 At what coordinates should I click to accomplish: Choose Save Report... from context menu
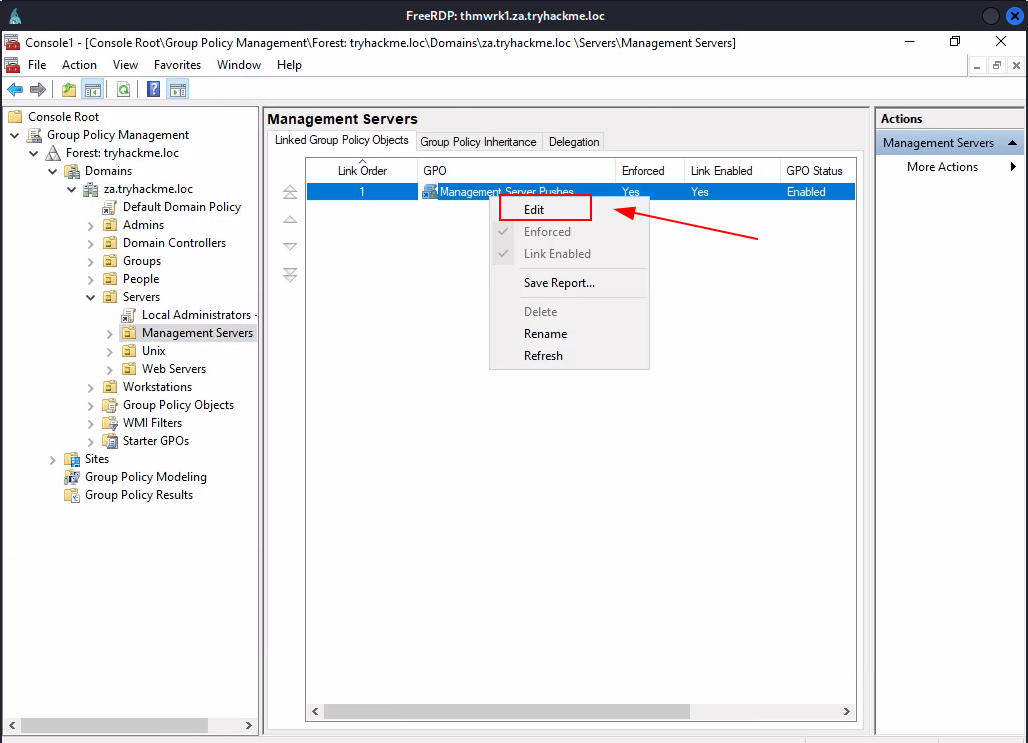569,283
